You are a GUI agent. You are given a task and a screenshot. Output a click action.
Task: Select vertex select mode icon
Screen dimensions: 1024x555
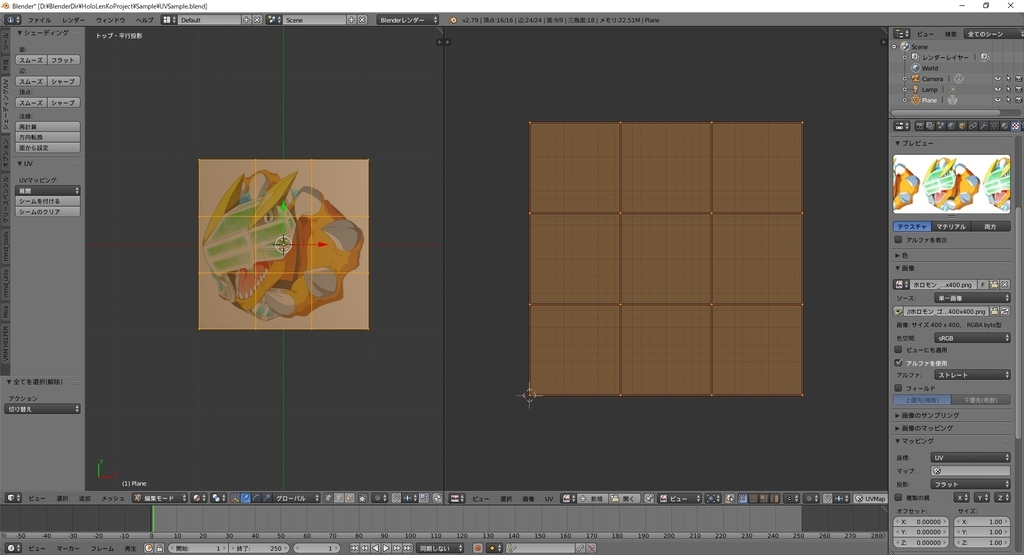(328, 498)
